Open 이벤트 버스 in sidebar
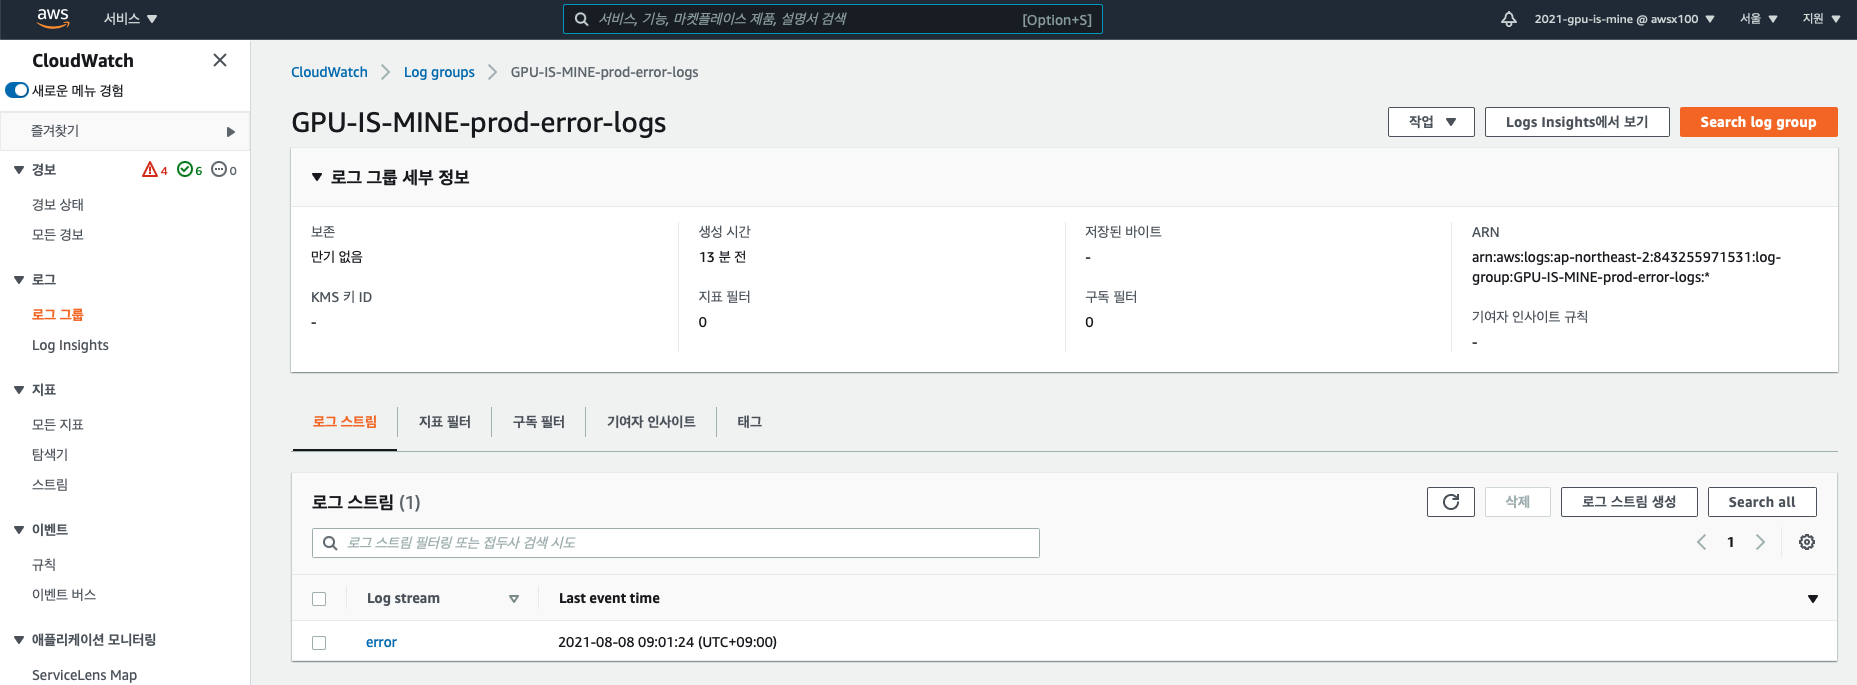The width and height of the screenshot is (1857, 685). pos(64,595)
